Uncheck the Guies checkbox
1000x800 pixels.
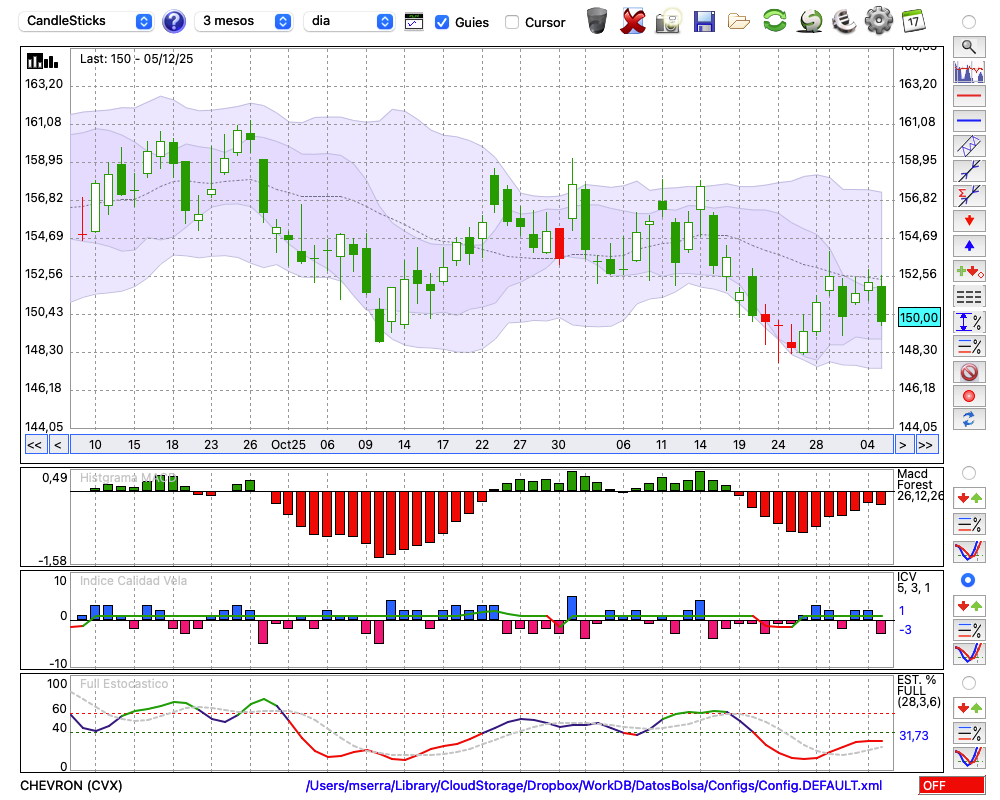coord(442,22)
